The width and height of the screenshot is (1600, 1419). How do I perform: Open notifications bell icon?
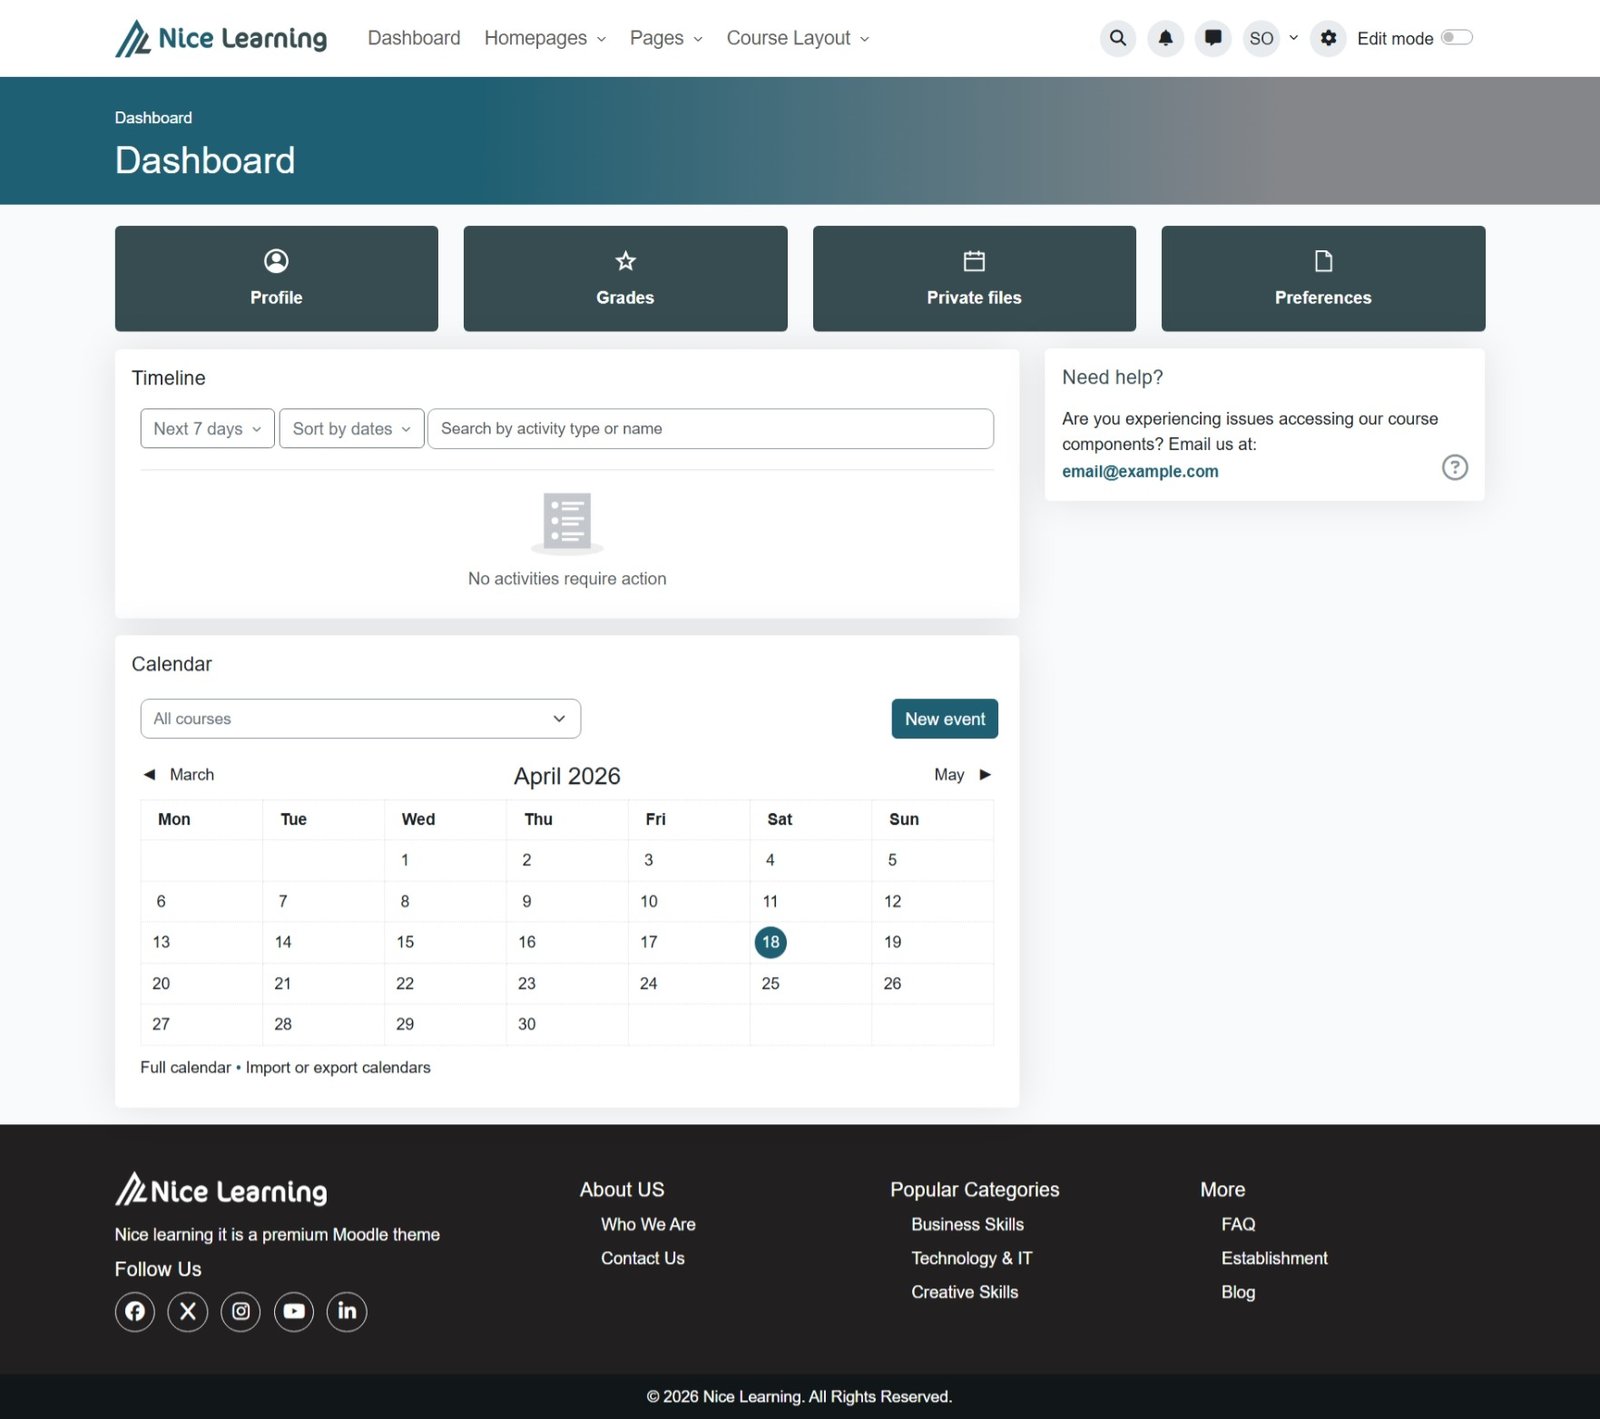[1165, 38]
